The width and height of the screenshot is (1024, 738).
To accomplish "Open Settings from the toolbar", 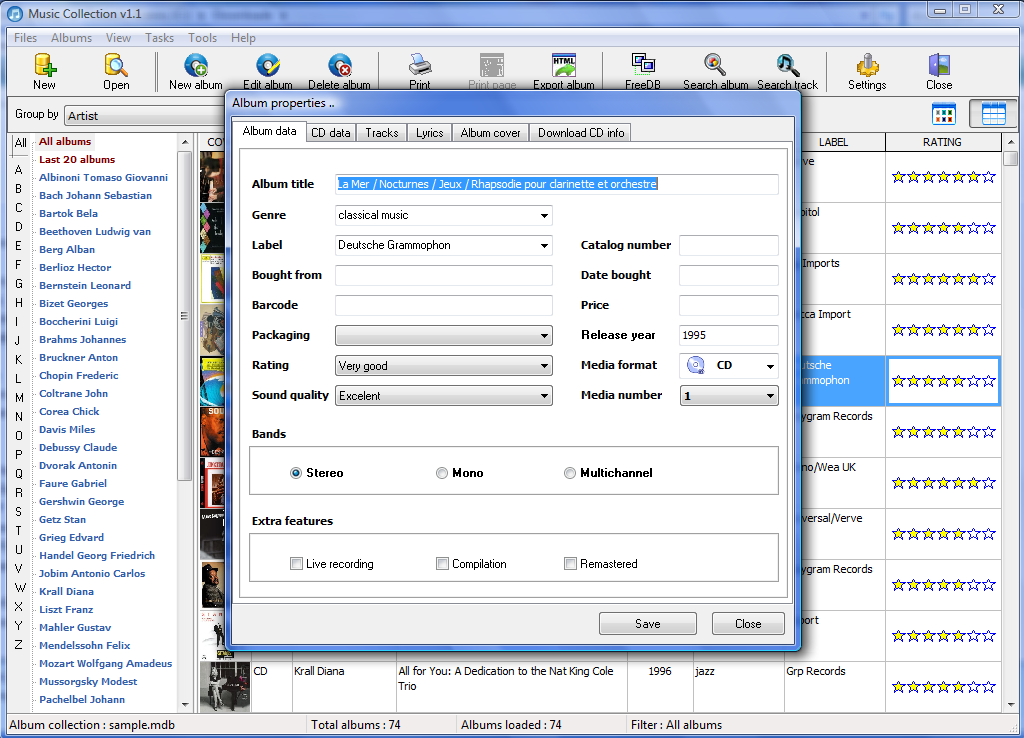I will click(x=867, y=67).
